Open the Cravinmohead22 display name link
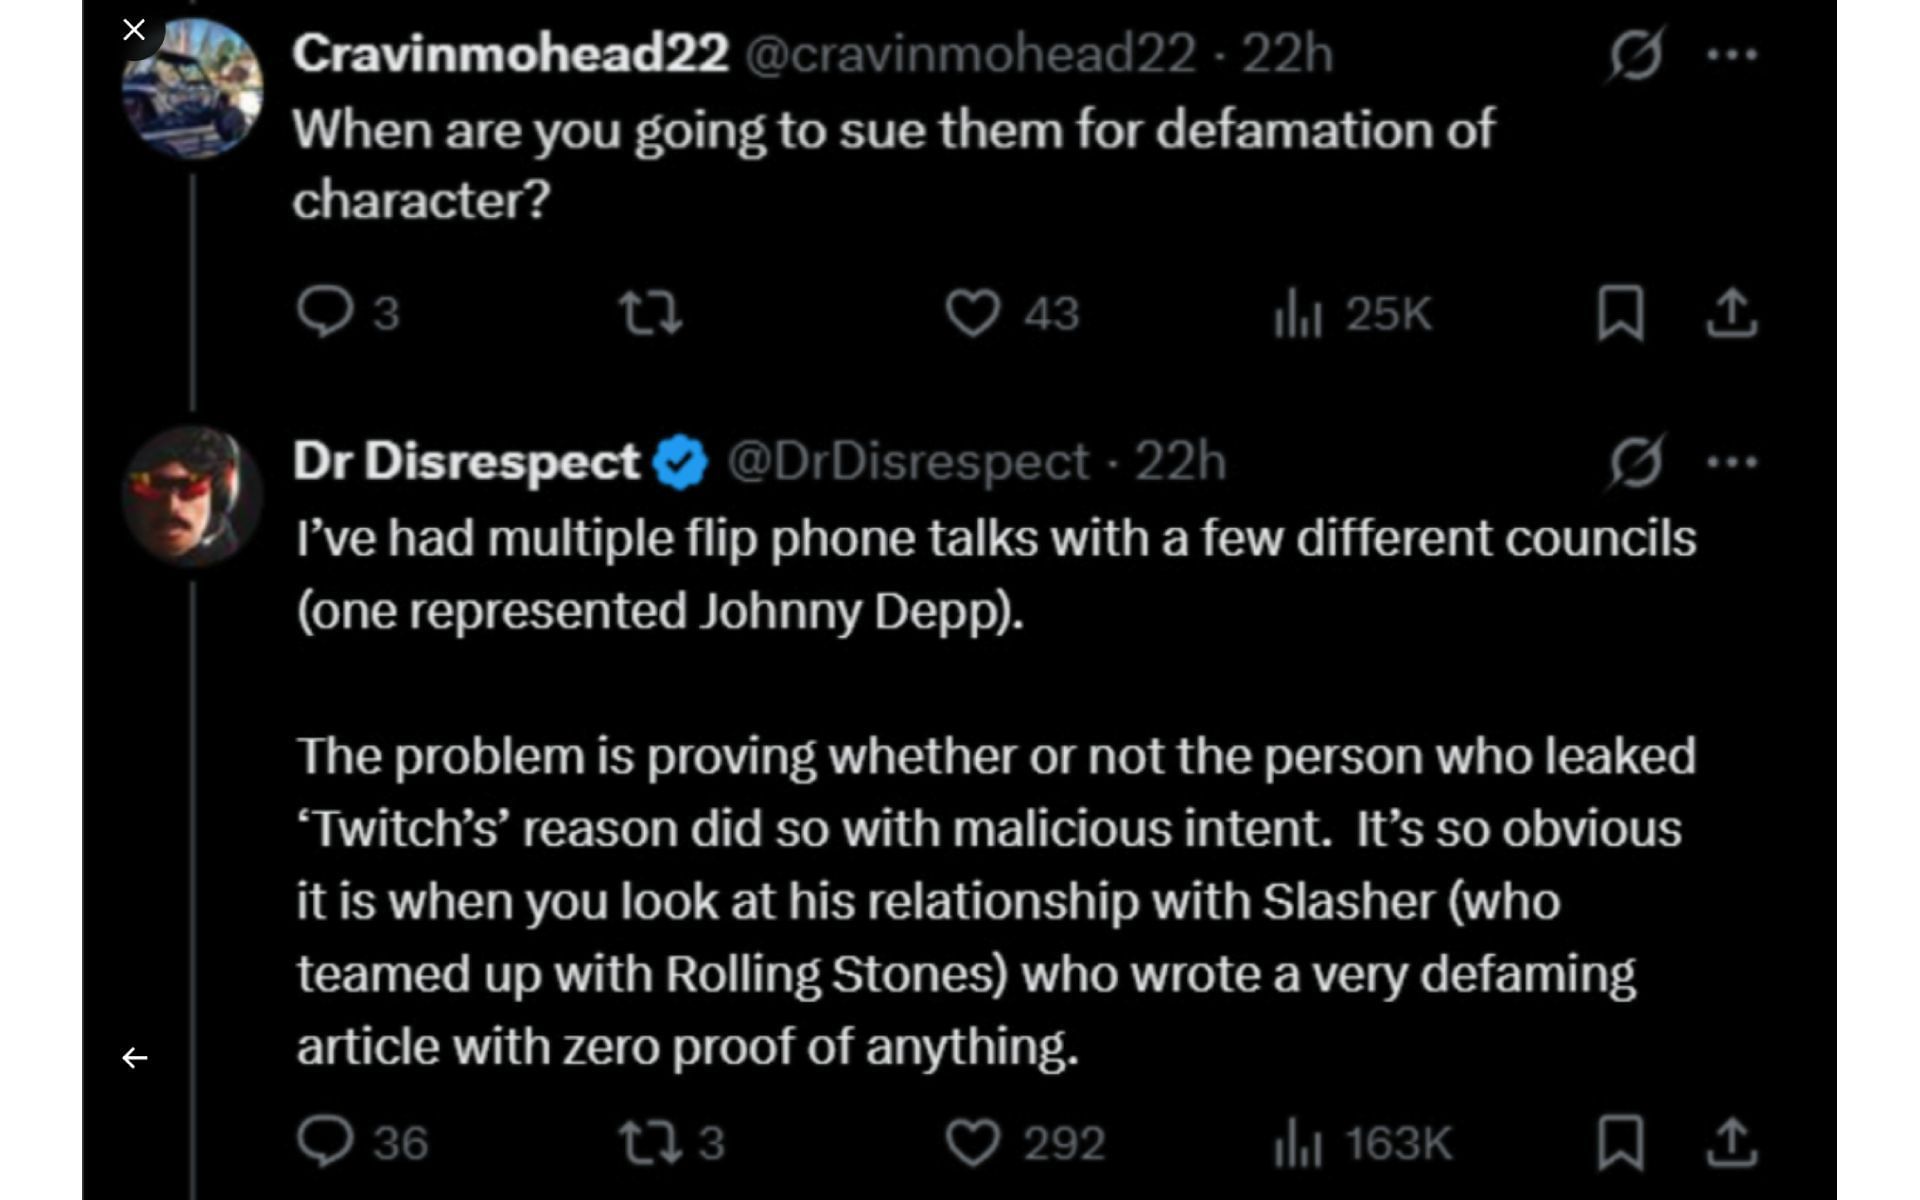 pos(510,53)
